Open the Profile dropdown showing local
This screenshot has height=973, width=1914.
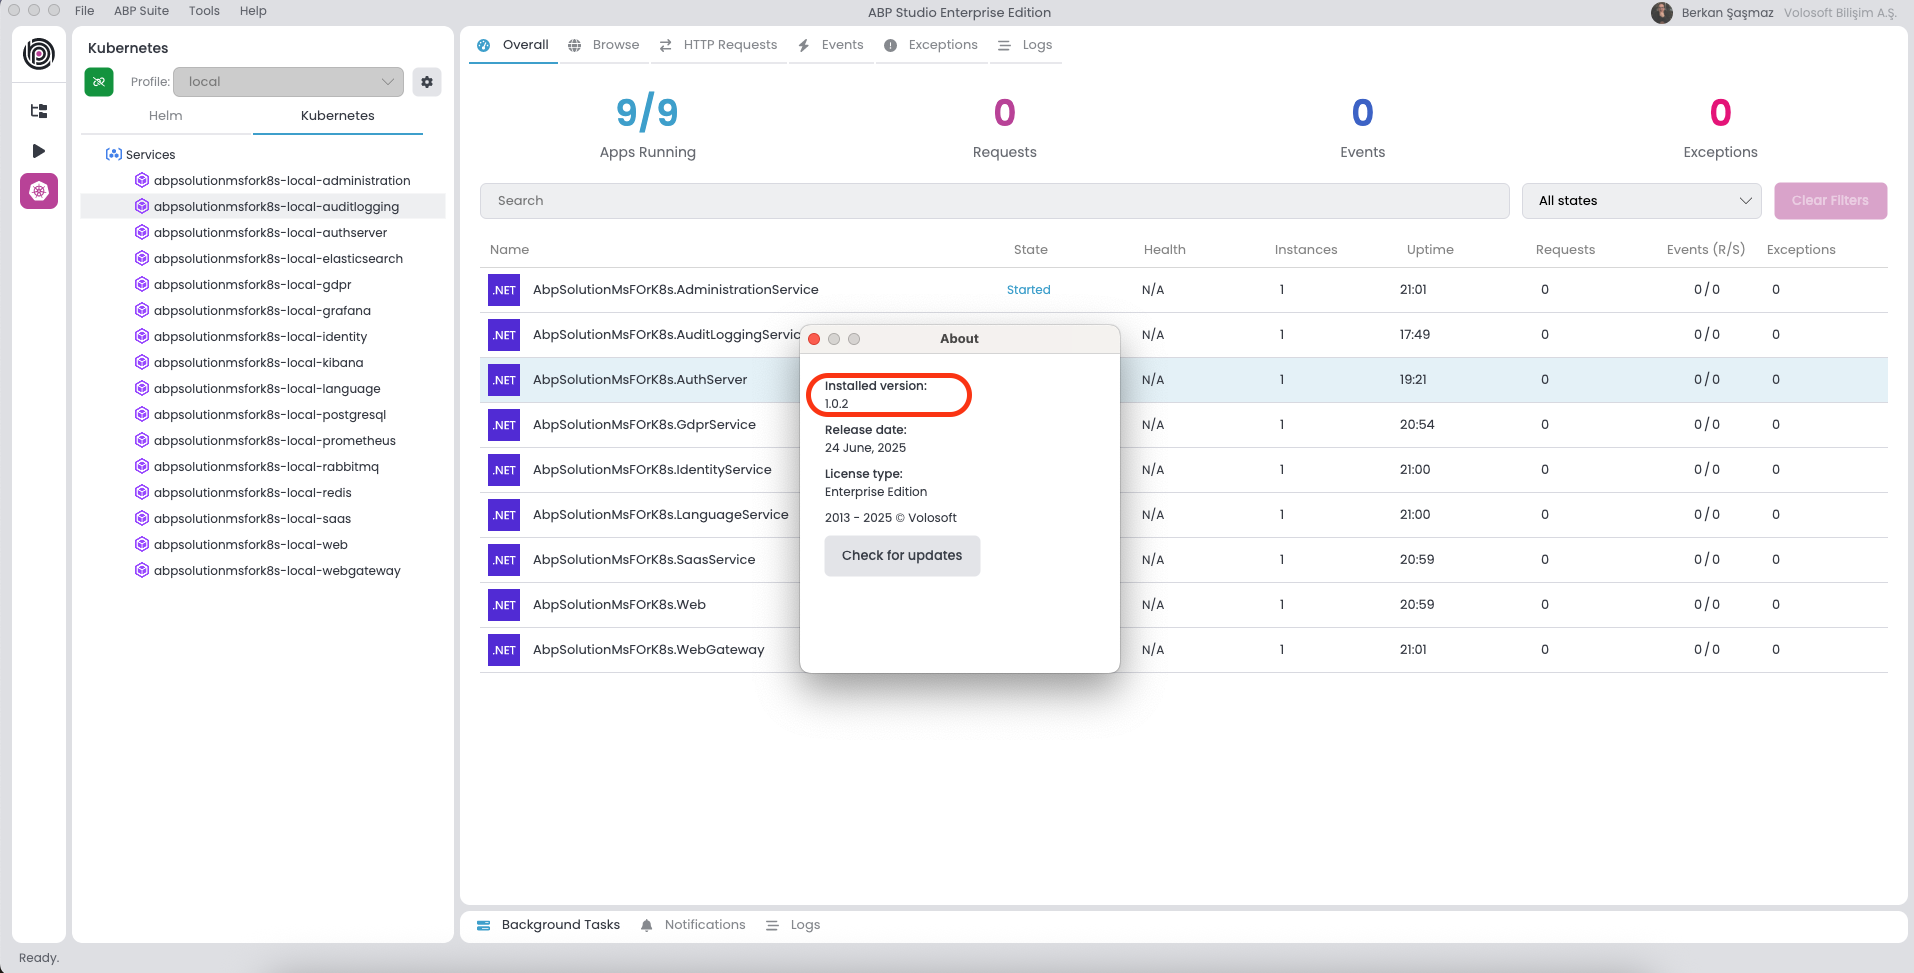pyautogui.click(x=288, y=82)
